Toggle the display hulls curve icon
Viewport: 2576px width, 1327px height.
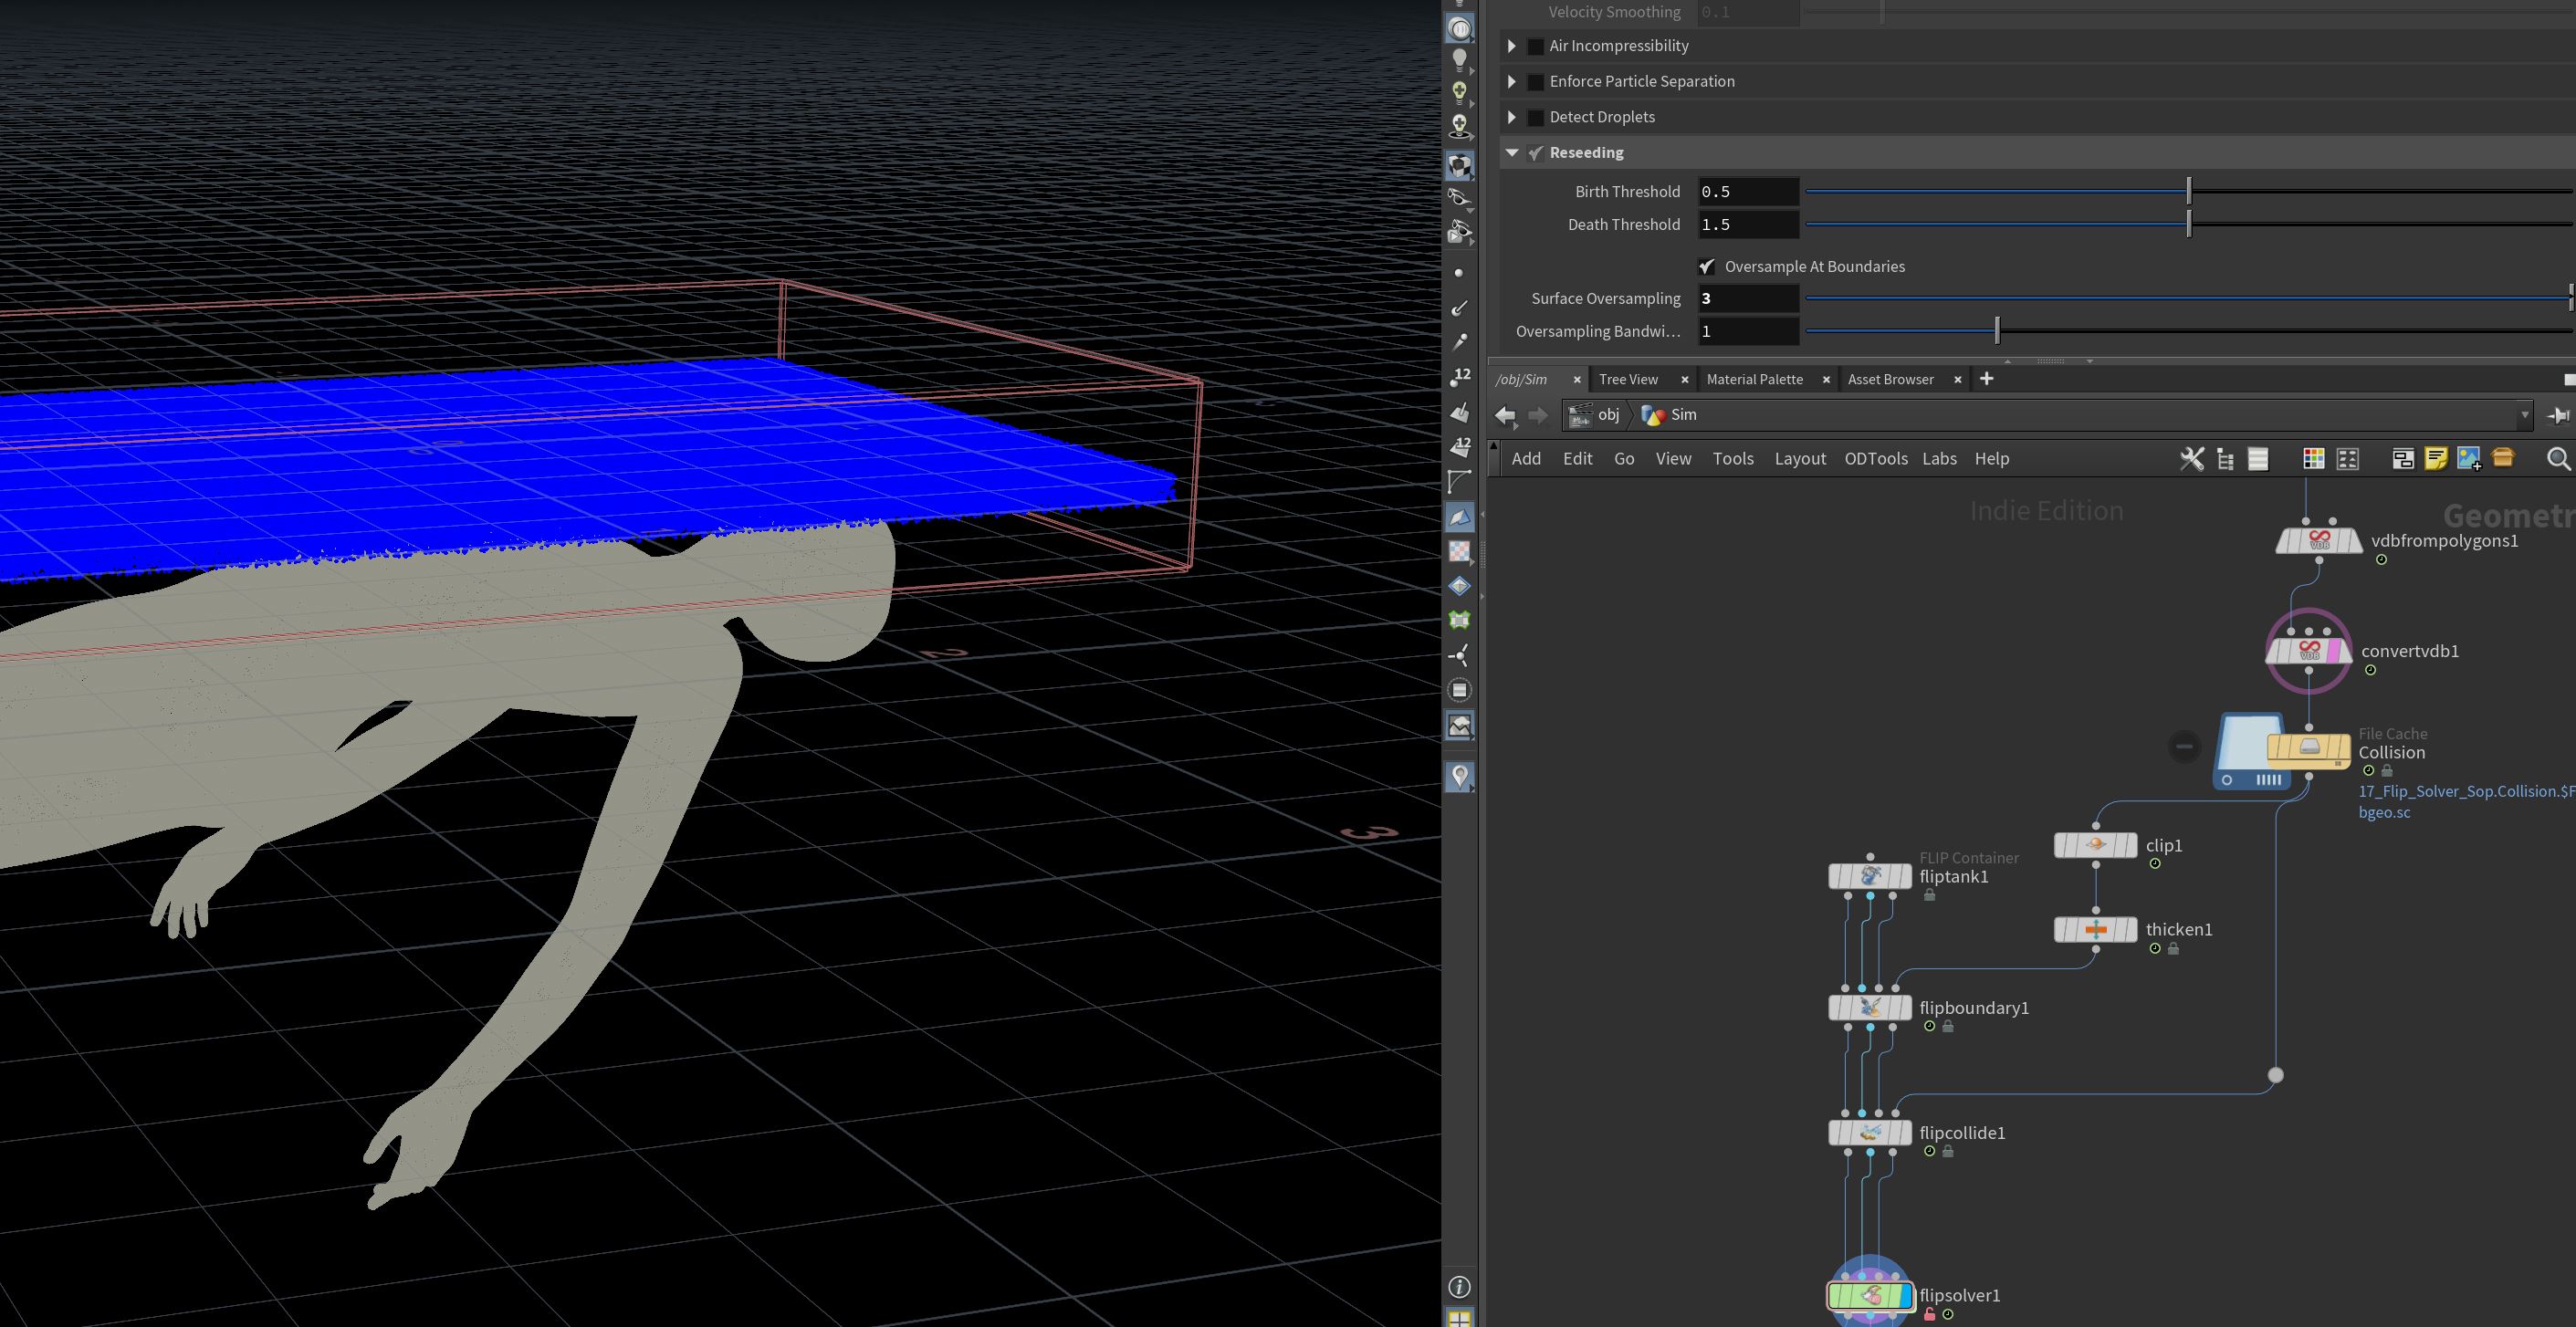coord(1460,481)
